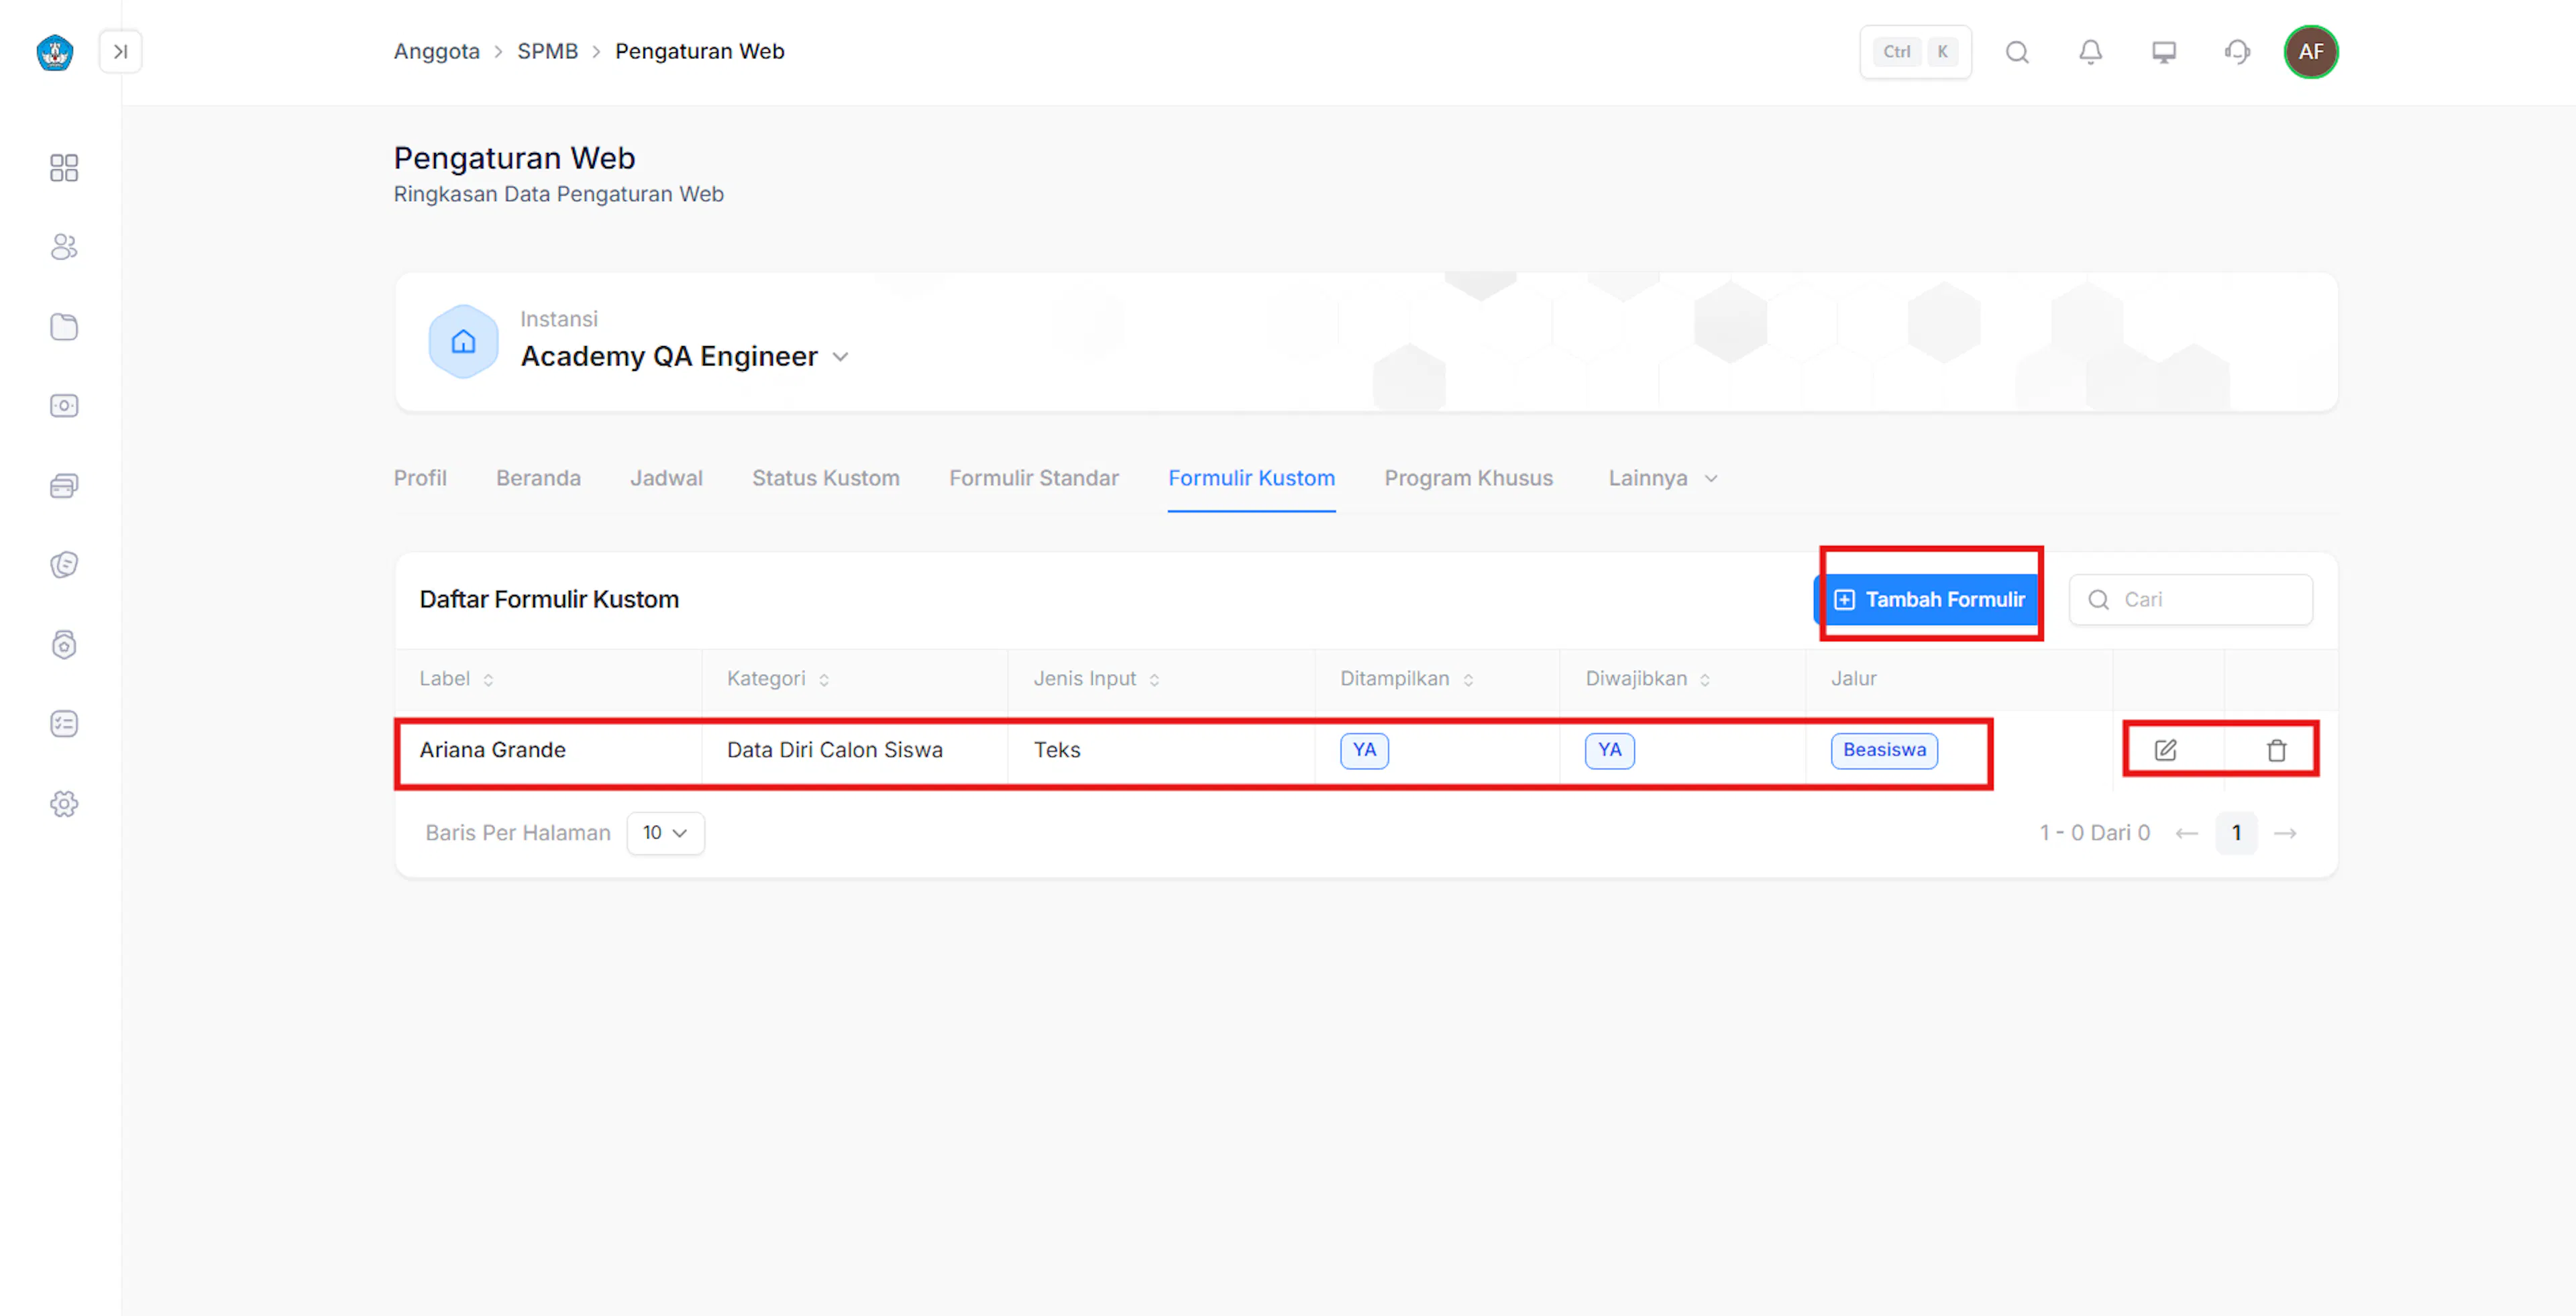Image resolution: width=2576 pixels, height=1316 pixels.
Task: Expand the Lainnya tab dropdown
Action: click(1711, 479)
